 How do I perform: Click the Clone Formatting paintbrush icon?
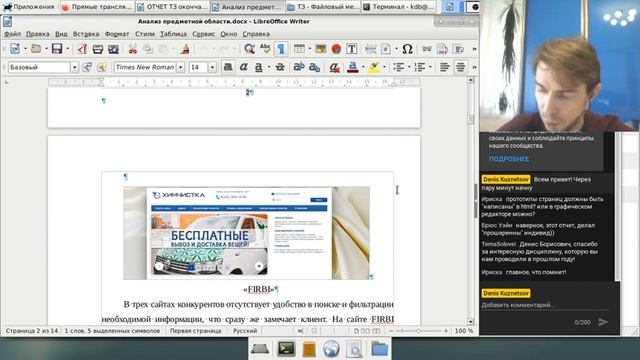coord(185,49)
